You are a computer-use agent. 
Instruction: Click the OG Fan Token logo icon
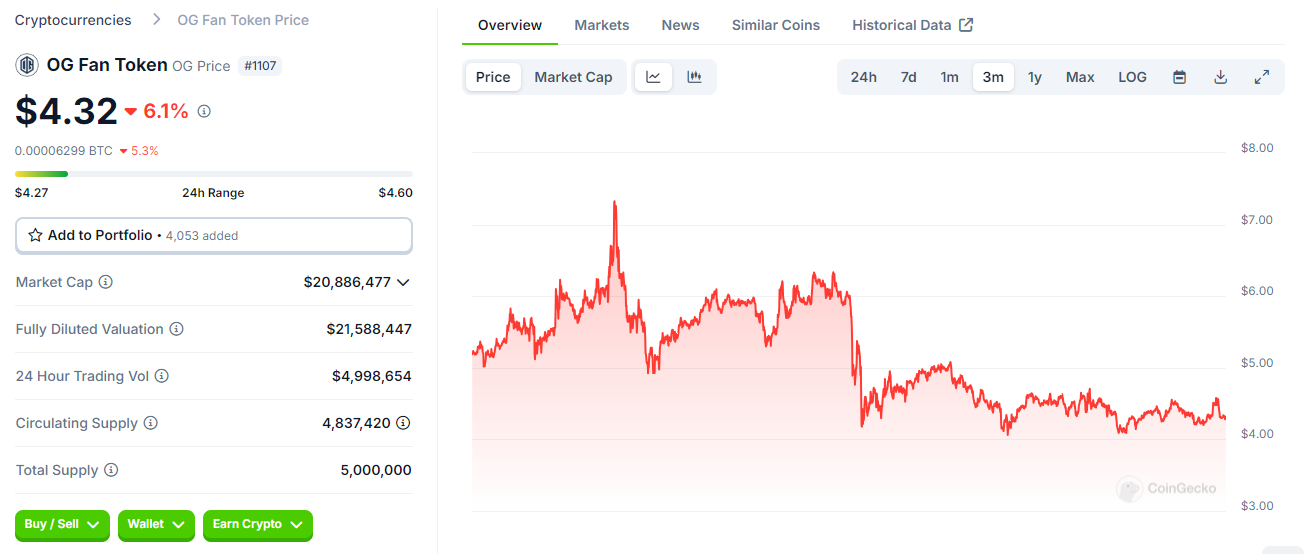tap(27, 65)
